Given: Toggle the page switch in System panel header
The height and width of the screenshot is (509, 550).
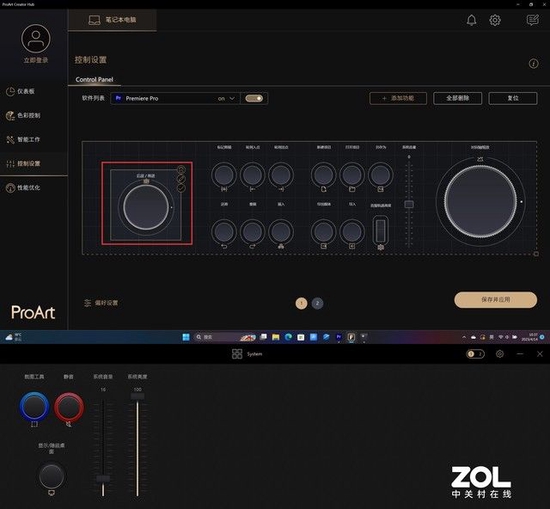Looking at the screenshot, I should click(475, 354).
